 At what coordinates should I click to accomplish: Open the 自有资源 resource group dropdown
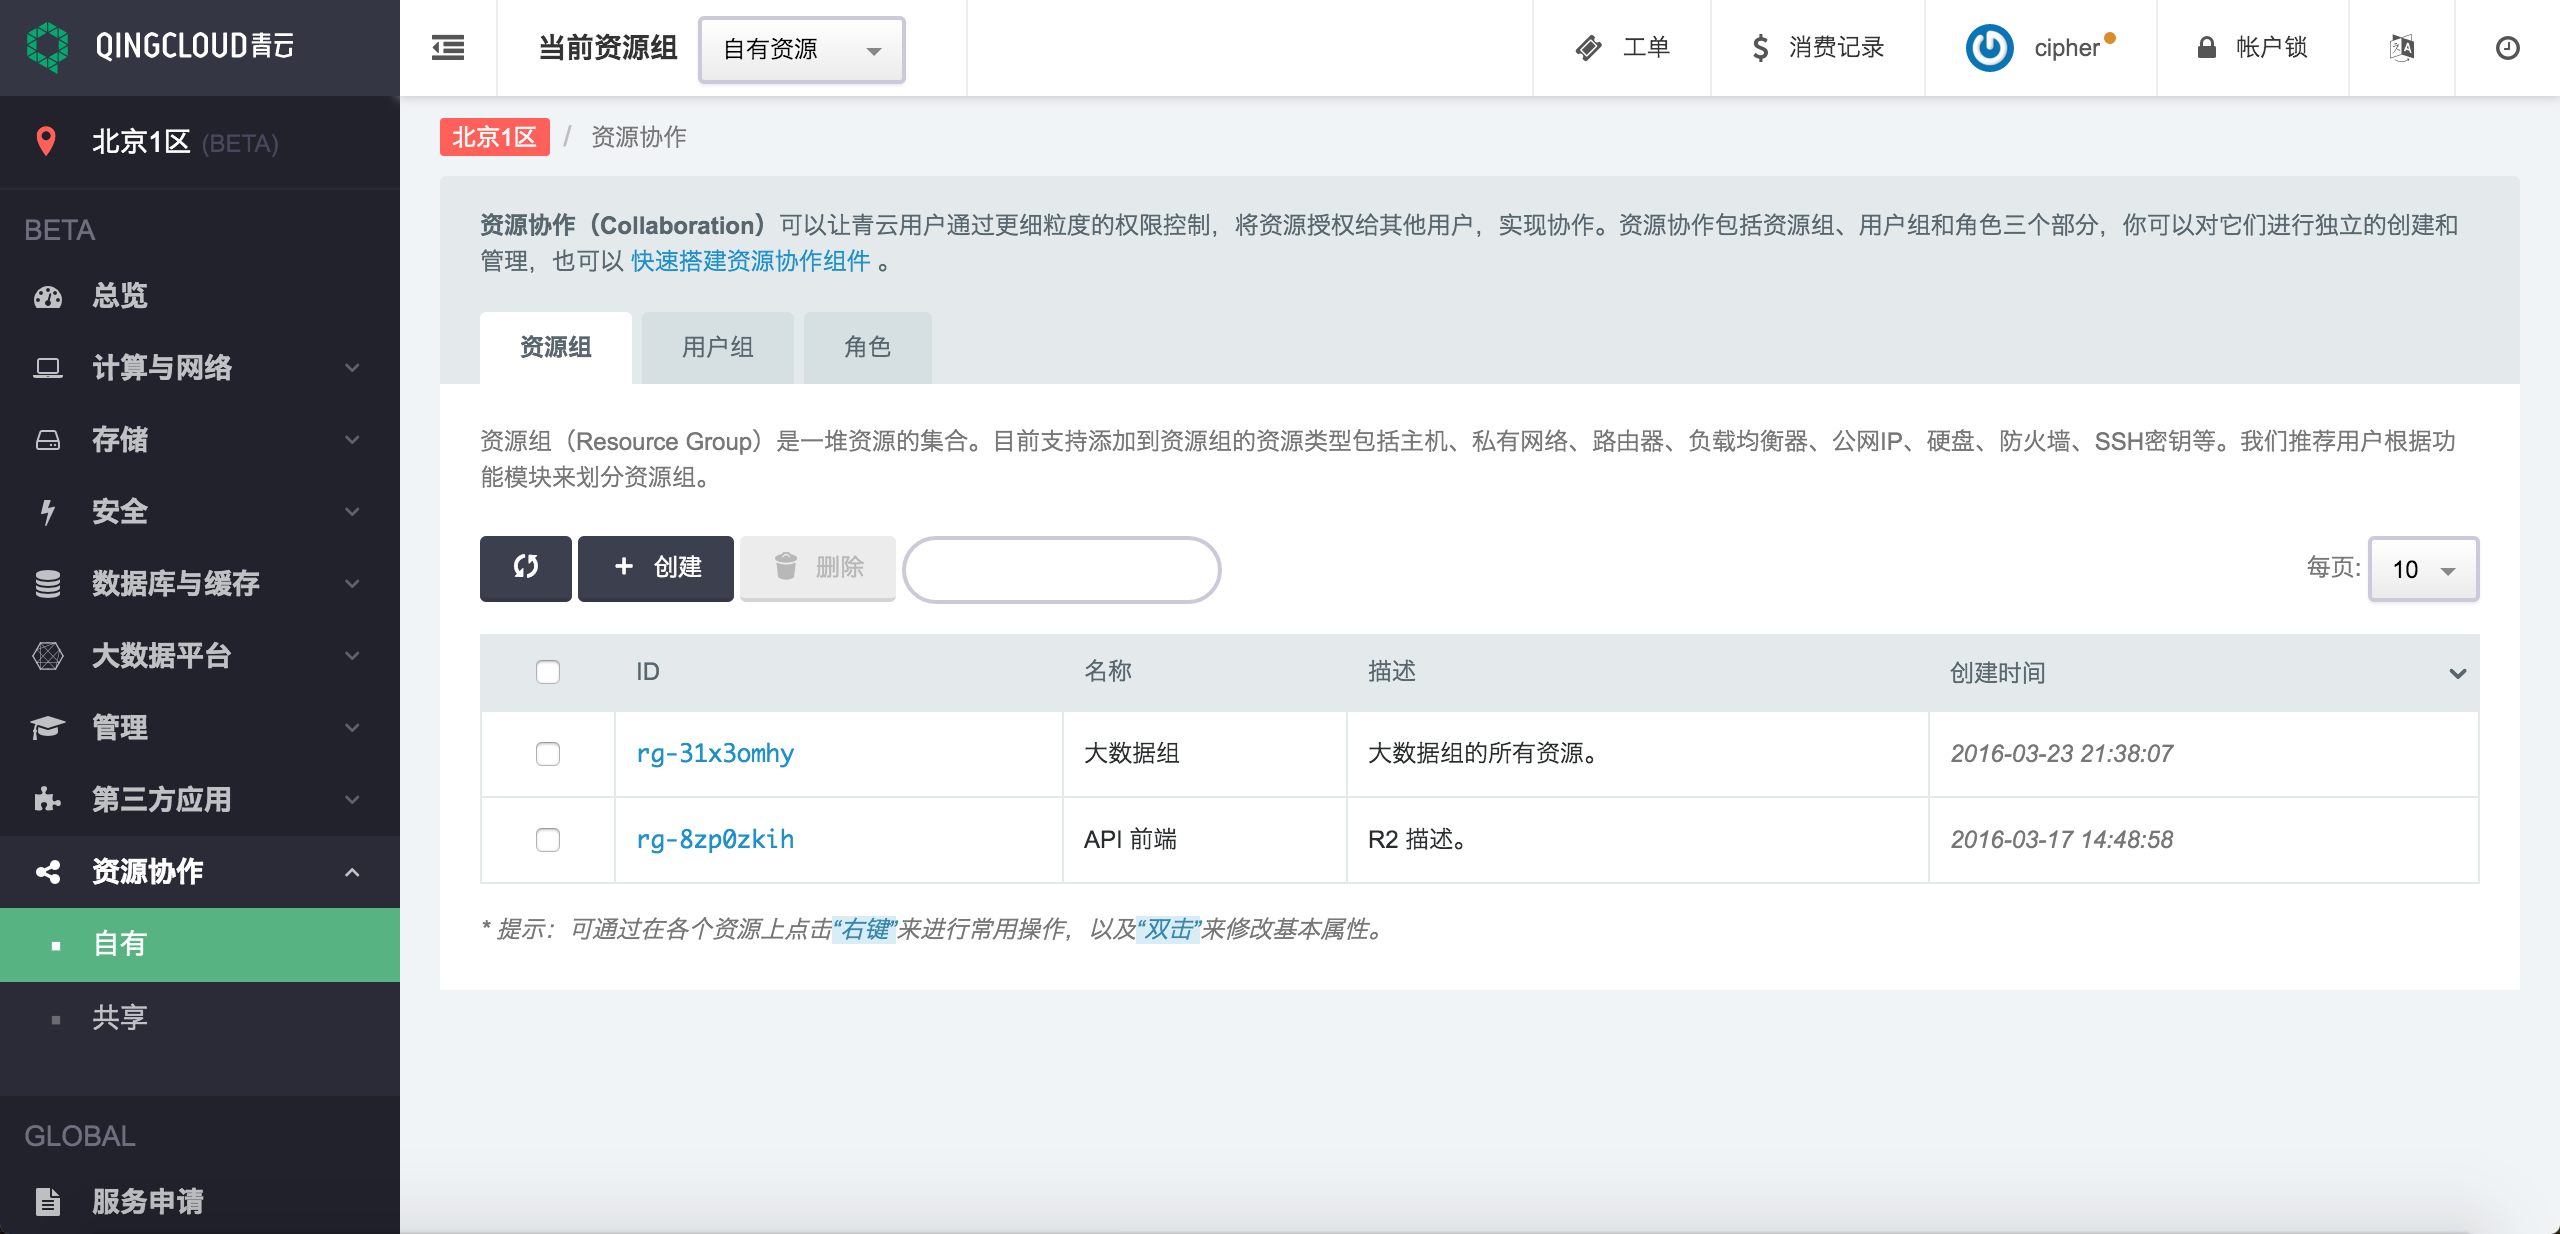(801, 49)
